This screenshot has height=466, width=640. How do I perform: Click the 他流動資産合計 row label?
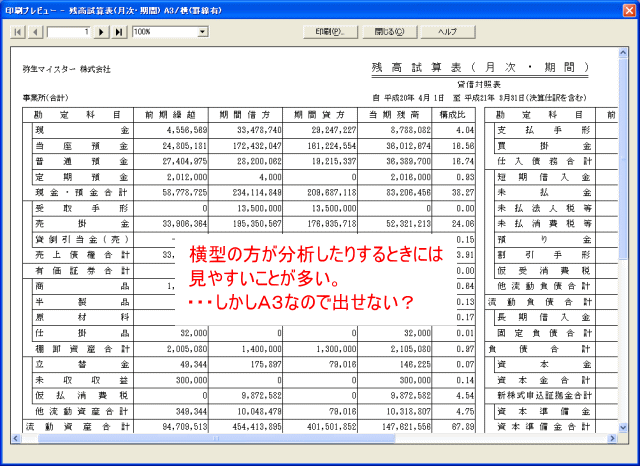pyautogui.click(x=82, y=412)
